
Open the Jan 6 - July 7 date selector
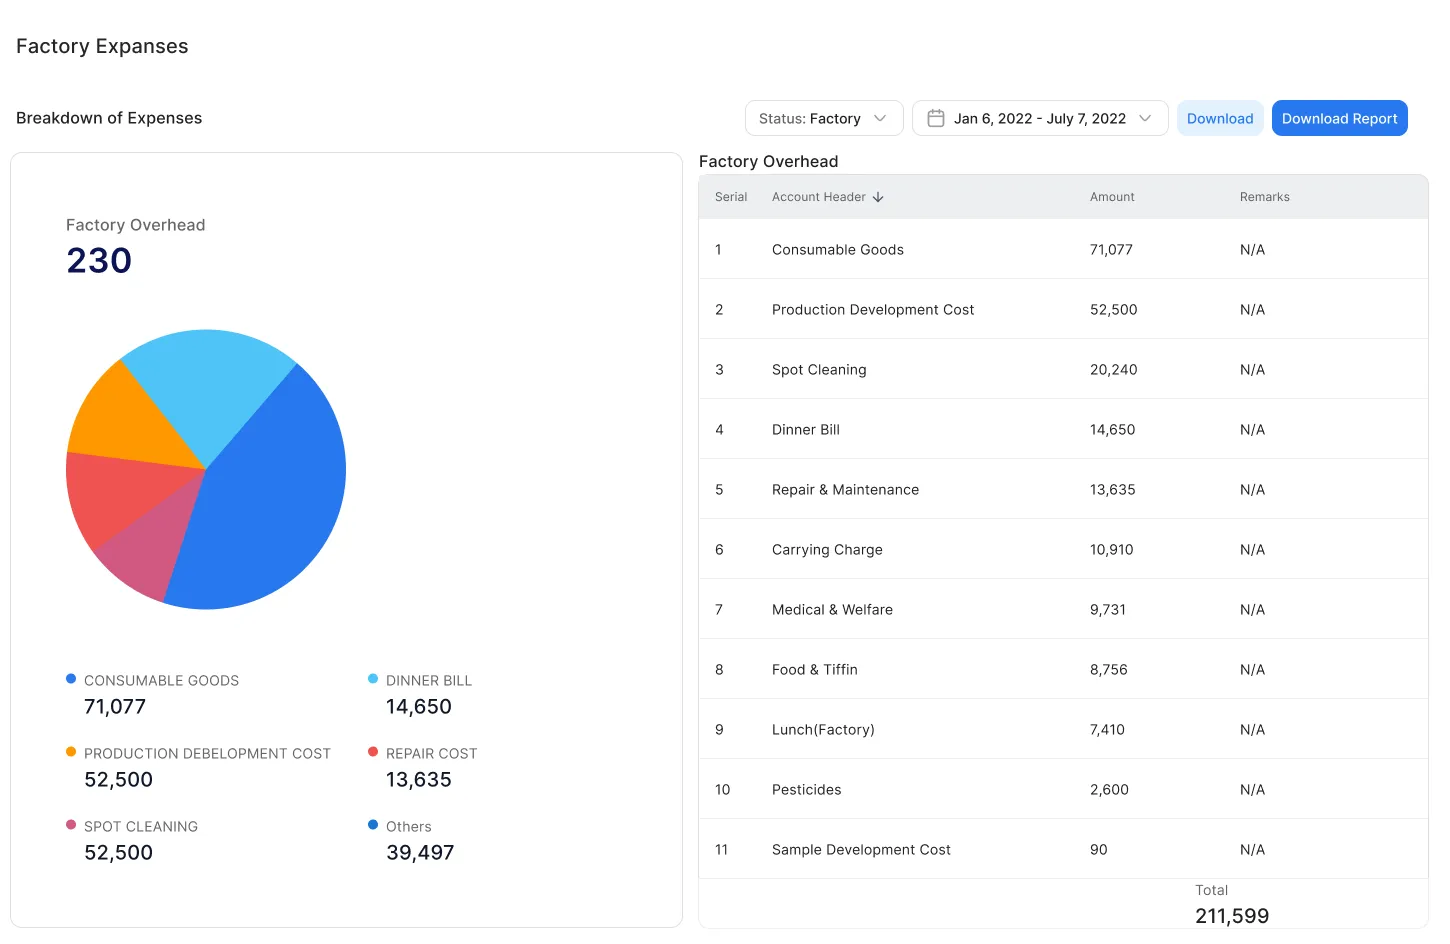click(x=1039, y=117)
